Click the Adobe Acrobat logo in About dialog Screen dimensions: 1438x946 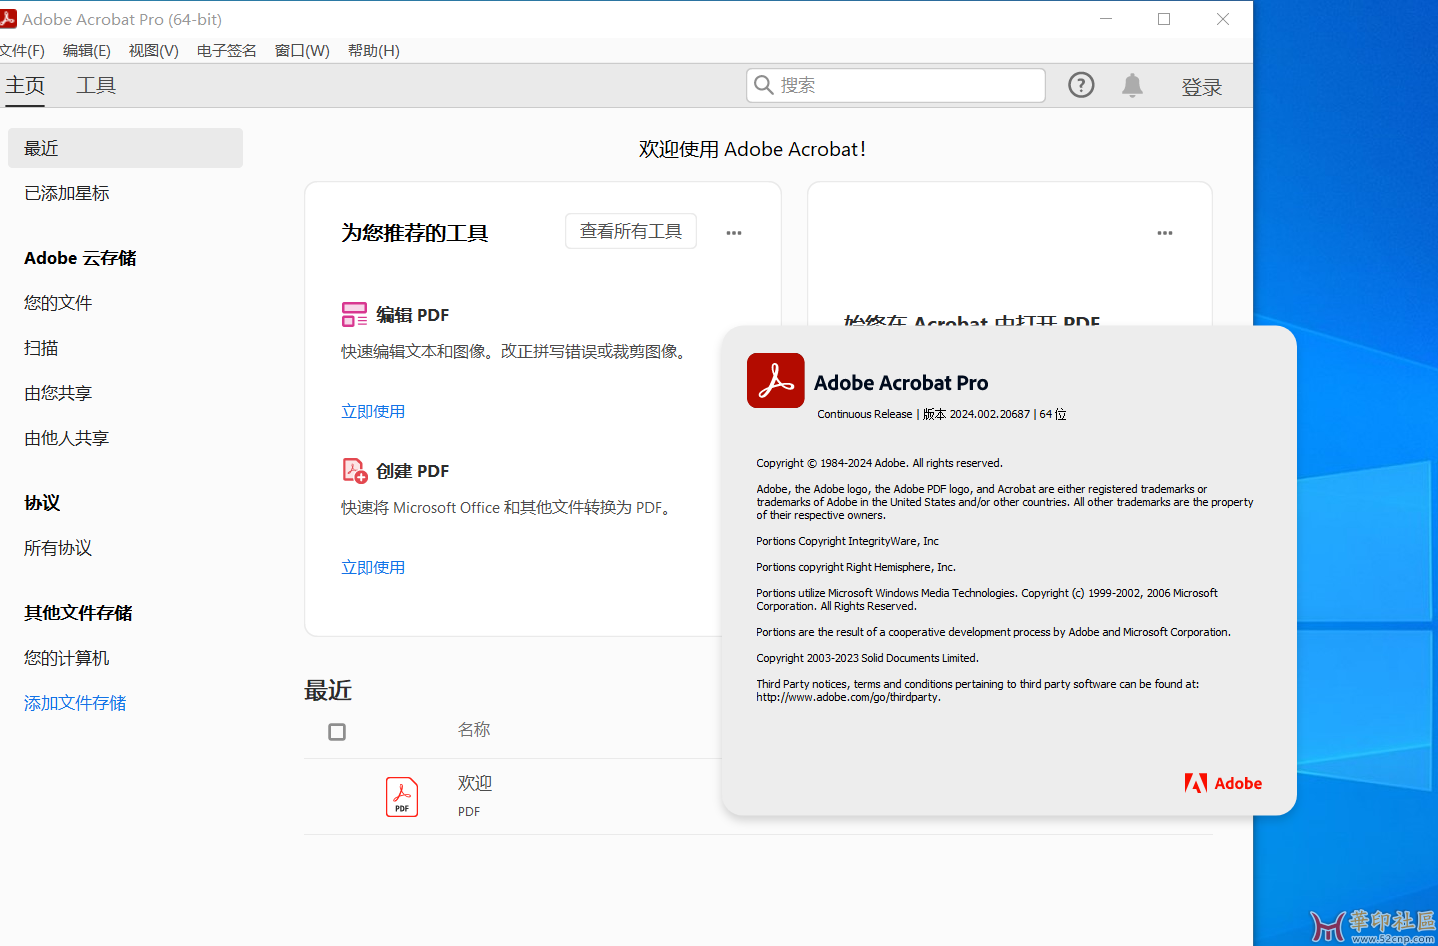click(x=775, y=381)
